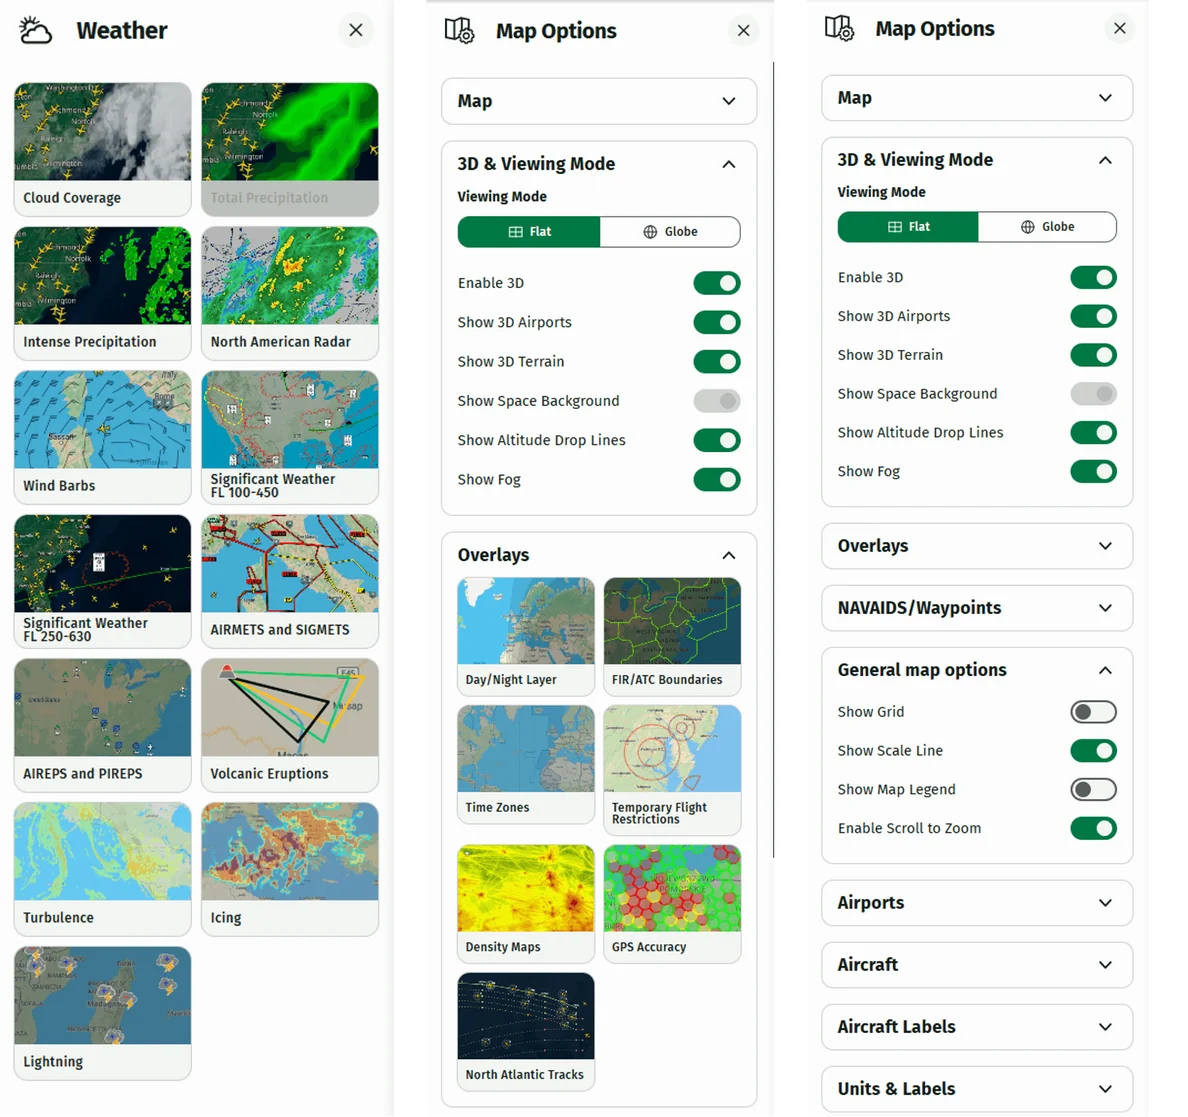Toggle Show Space Background in right panel
The height and width of the screenshot is (1117, 1188).
(x=1093, y=393)
